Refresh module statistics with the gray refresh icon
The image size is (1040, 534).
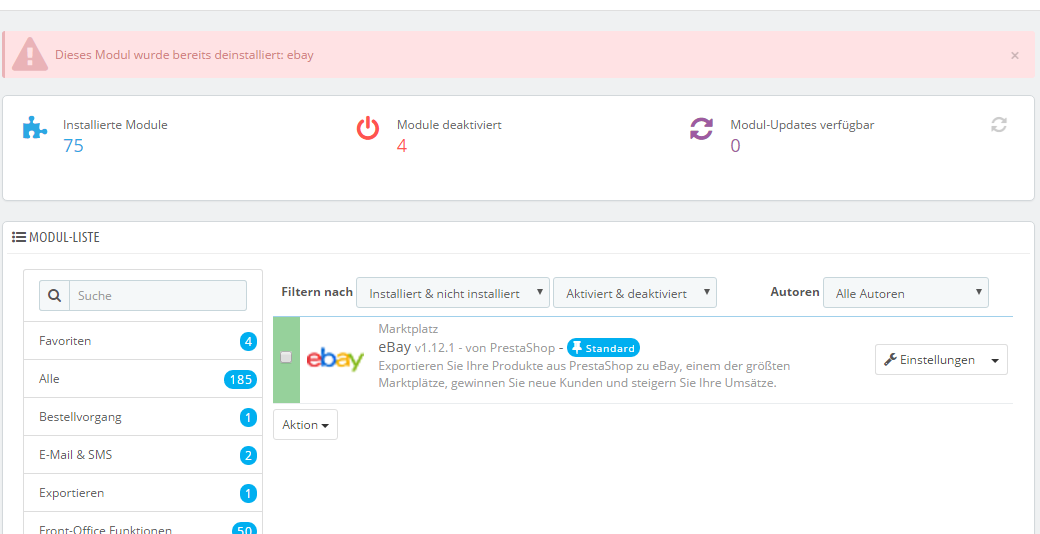pos(999,124)
